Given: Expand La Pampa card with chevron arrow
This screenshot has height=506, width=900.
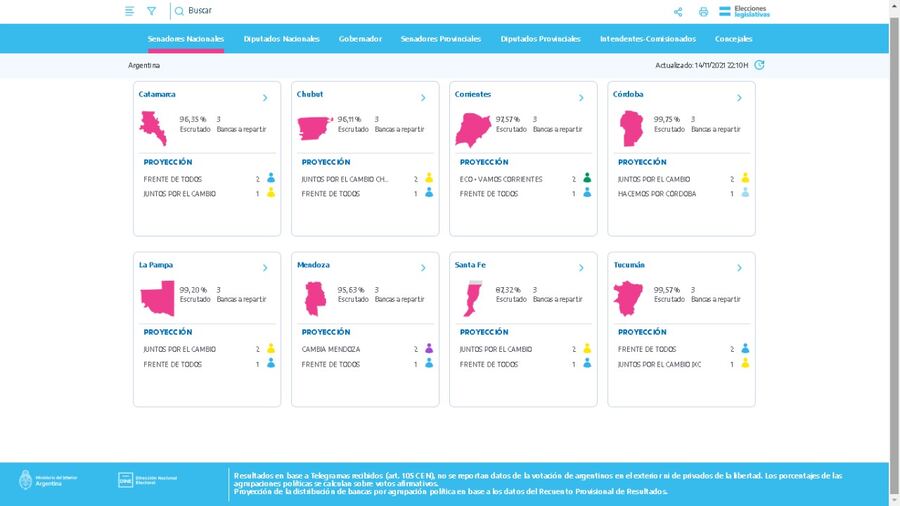Looking at the screenshot, I should (x=265, y=268).
